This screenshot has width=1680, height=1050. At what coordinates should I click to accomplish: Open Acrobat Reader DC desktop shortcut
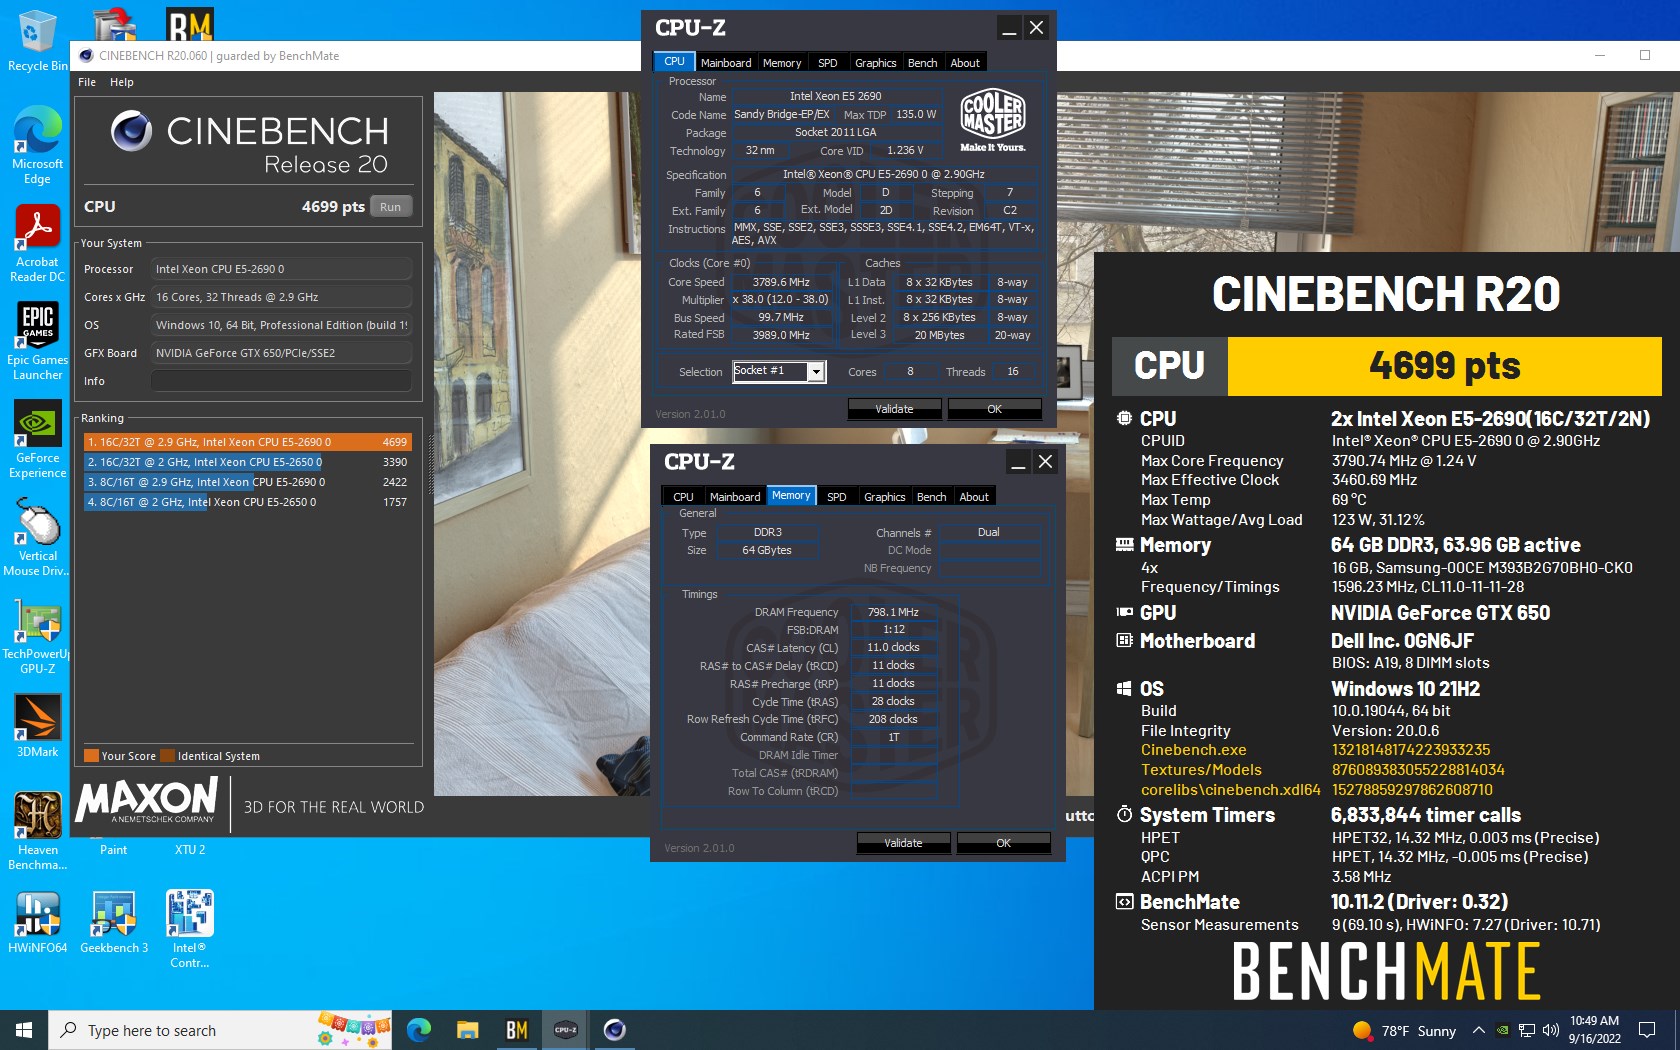point(37,243)
